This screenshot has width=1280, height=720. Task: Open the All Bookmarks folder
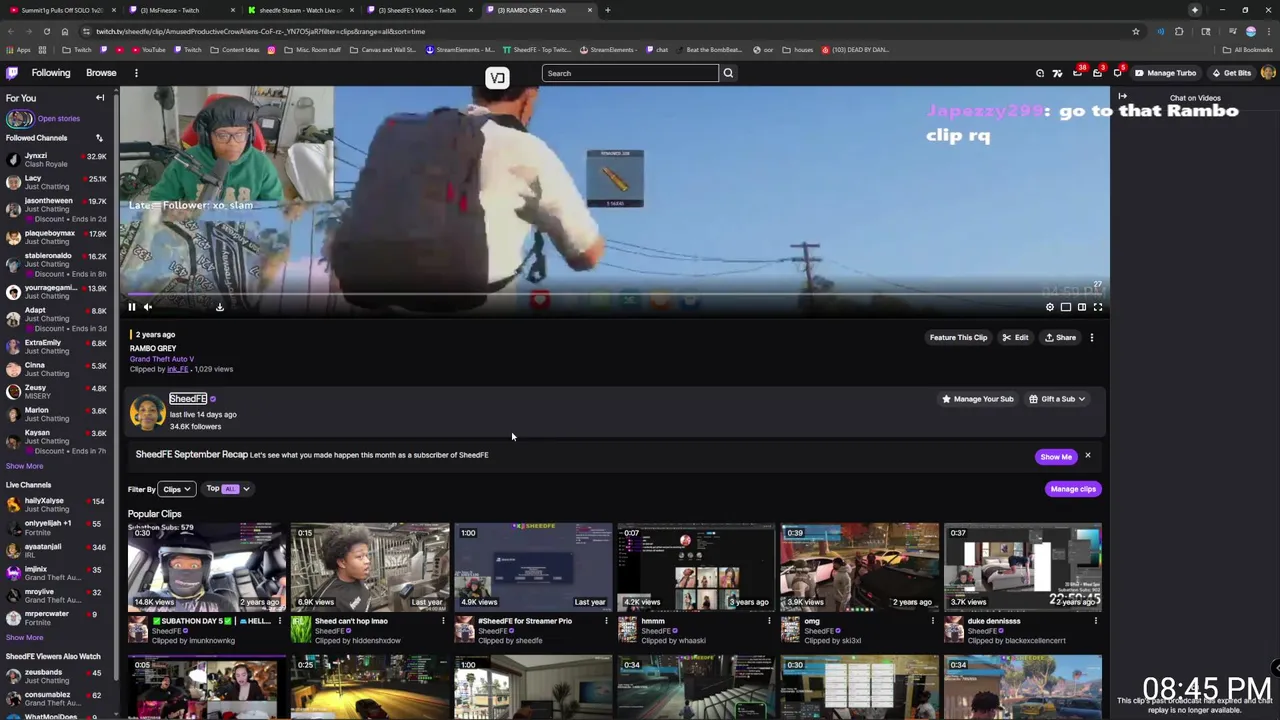pos(1248,50)
